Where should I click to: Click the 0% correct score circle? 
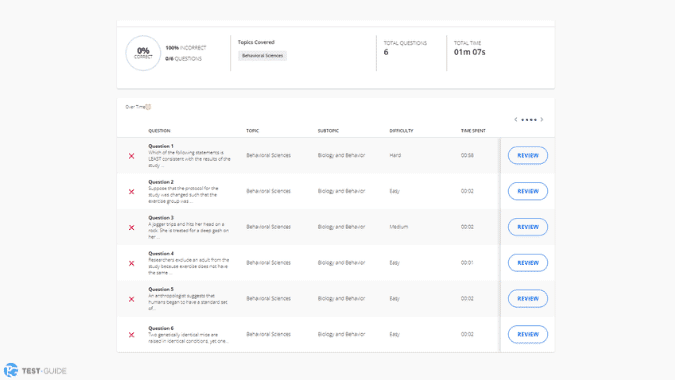point(143,53)
